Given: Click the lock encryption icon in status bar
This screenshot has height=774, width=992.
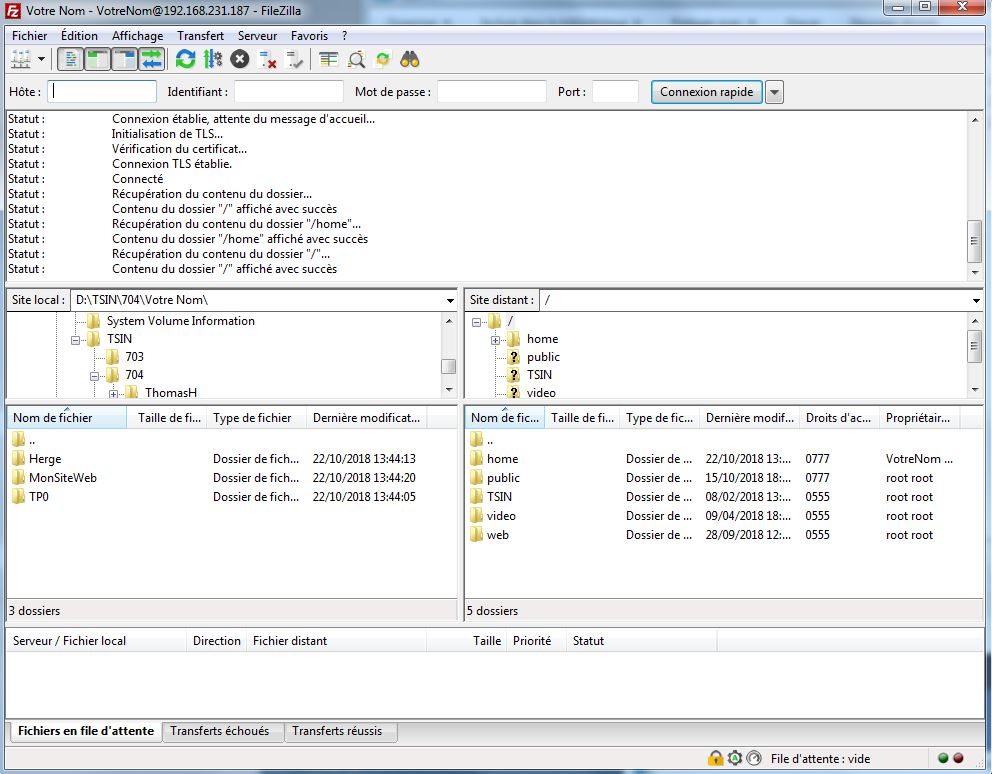Looking at the screenshot, I should (x=715, y=758).
